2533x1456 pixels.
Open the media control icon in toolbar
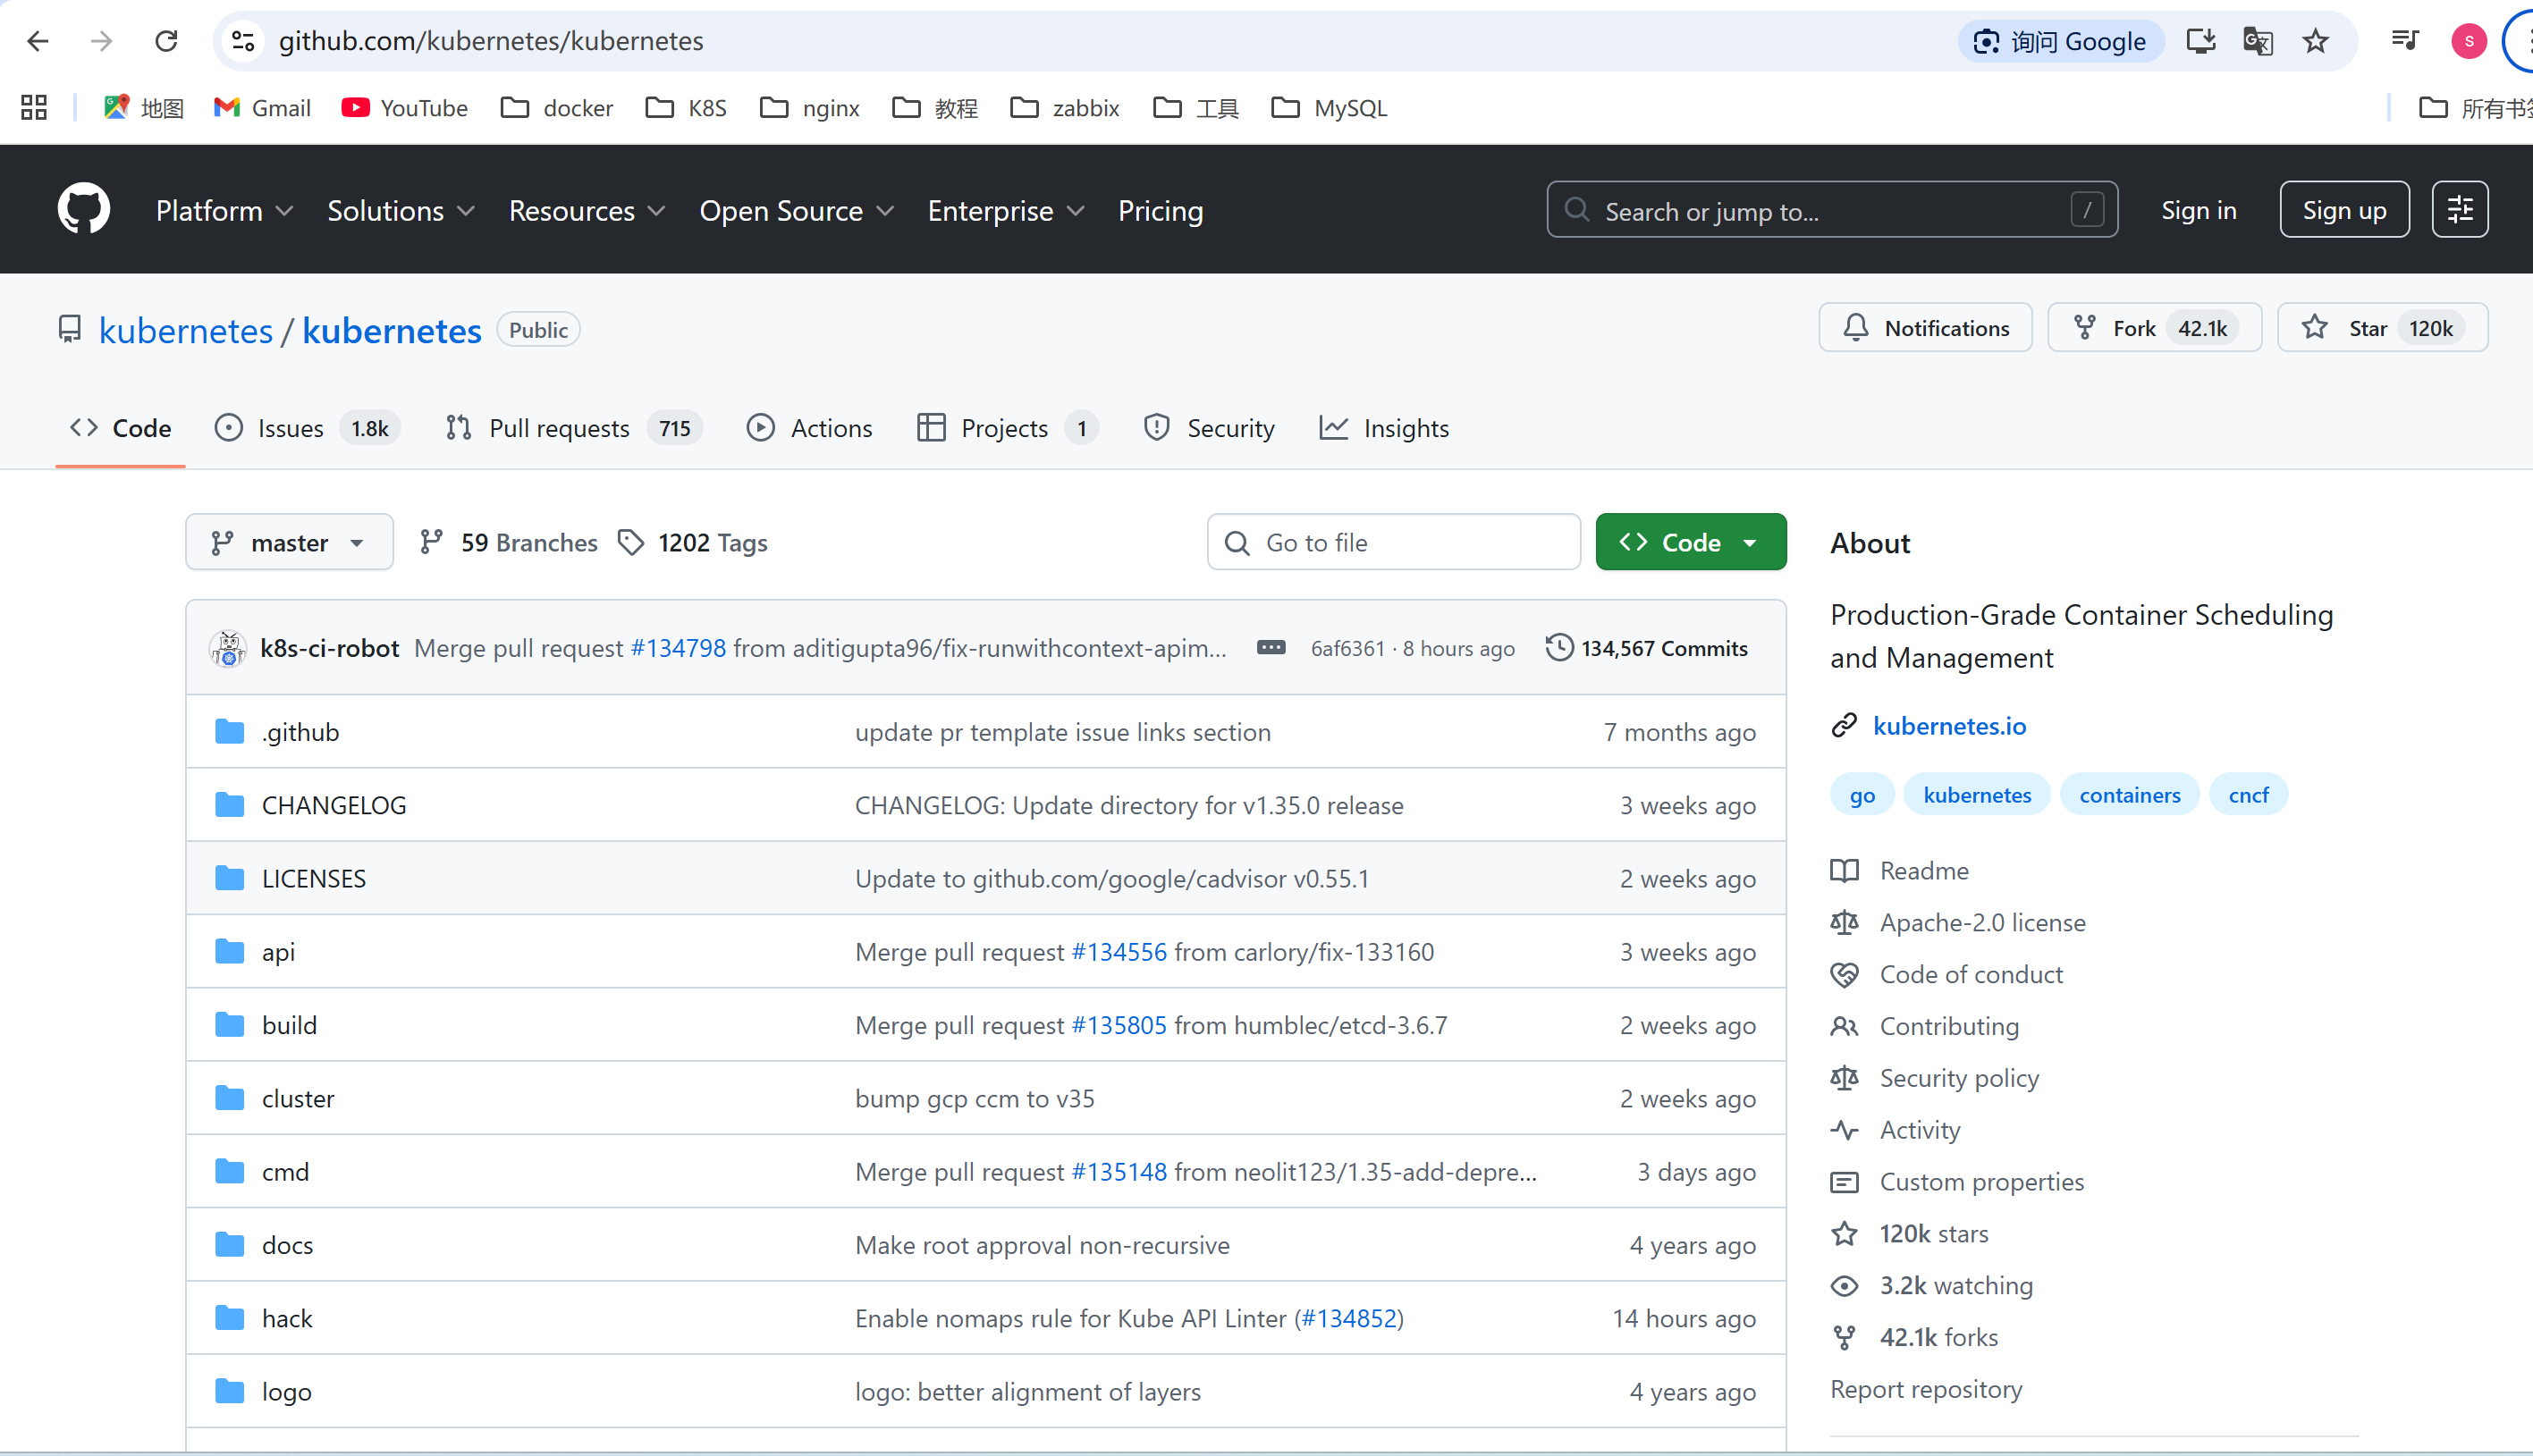(2405, 41)
